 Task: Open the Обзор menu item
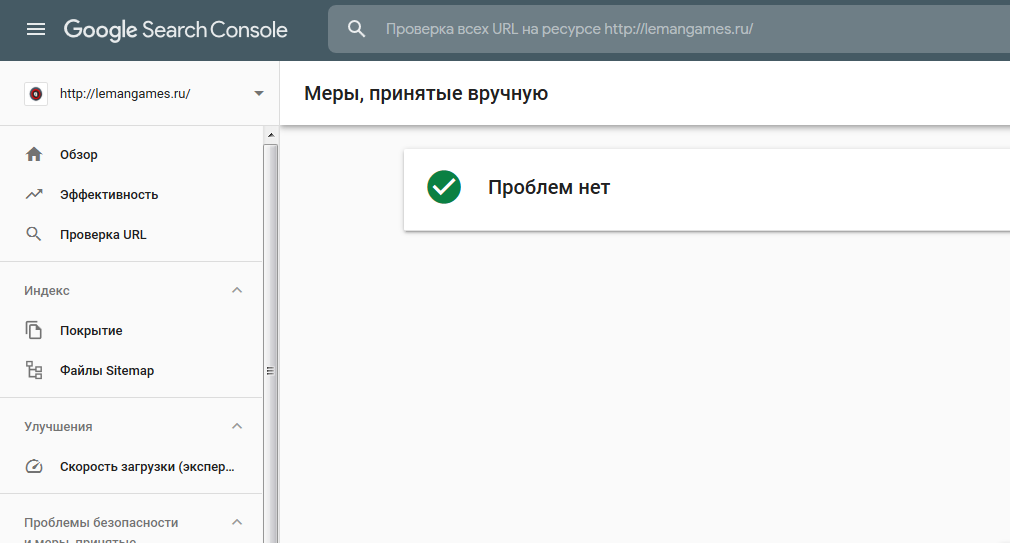(x=79, y=155)
